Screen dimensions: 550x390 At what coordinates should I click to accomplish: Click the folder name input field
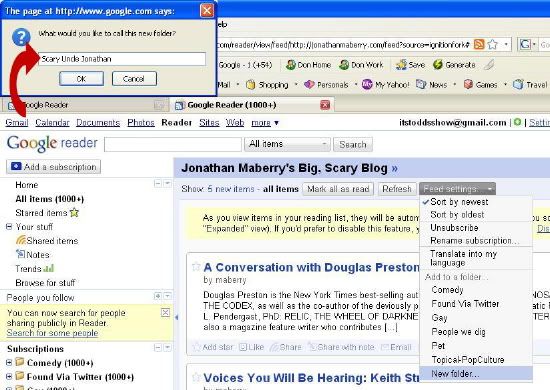122,59
